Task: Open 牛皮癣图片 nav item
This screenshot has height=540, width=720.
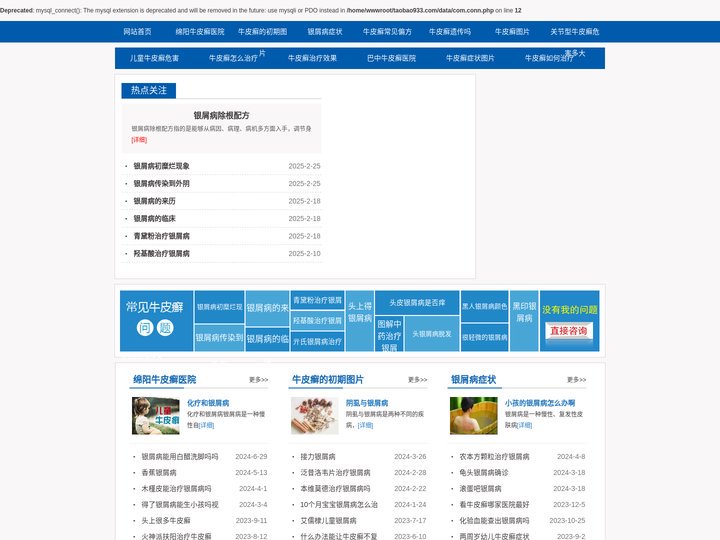Action: [x=512, y=32]
